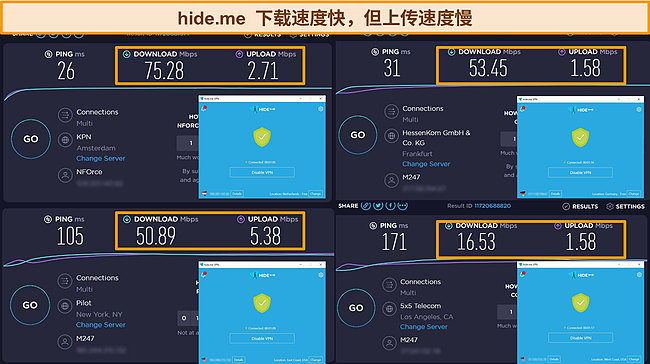Copy share link icon next to SHARE
The image size is (650, 364).
point(366,206)
